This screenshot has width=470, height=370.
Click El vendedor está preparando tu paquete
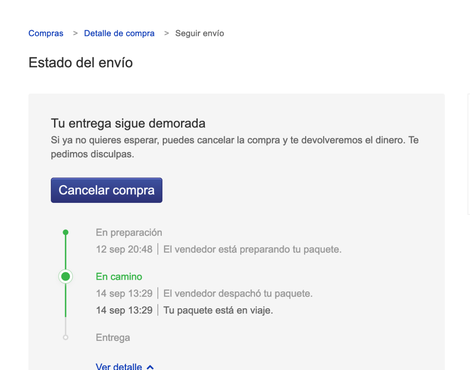[x=252, y=249]
